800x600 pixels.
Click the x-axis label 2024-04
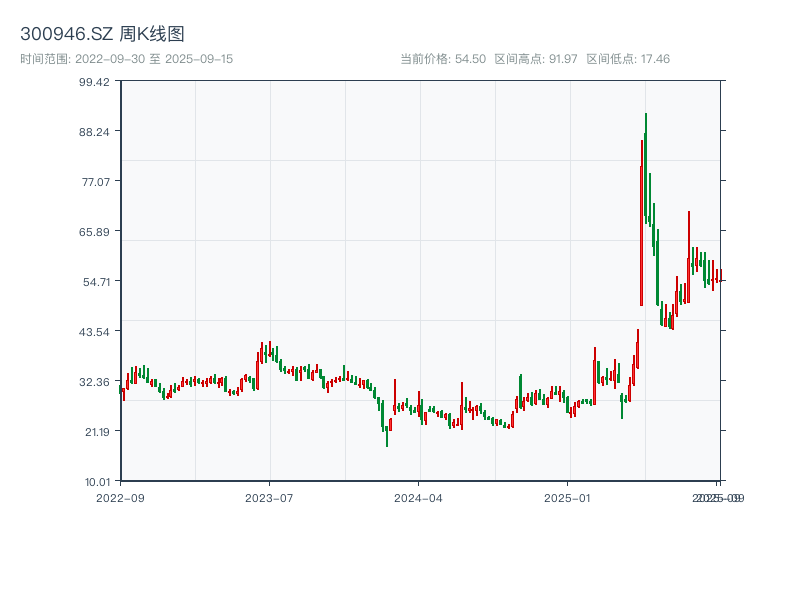coord(418,498)
